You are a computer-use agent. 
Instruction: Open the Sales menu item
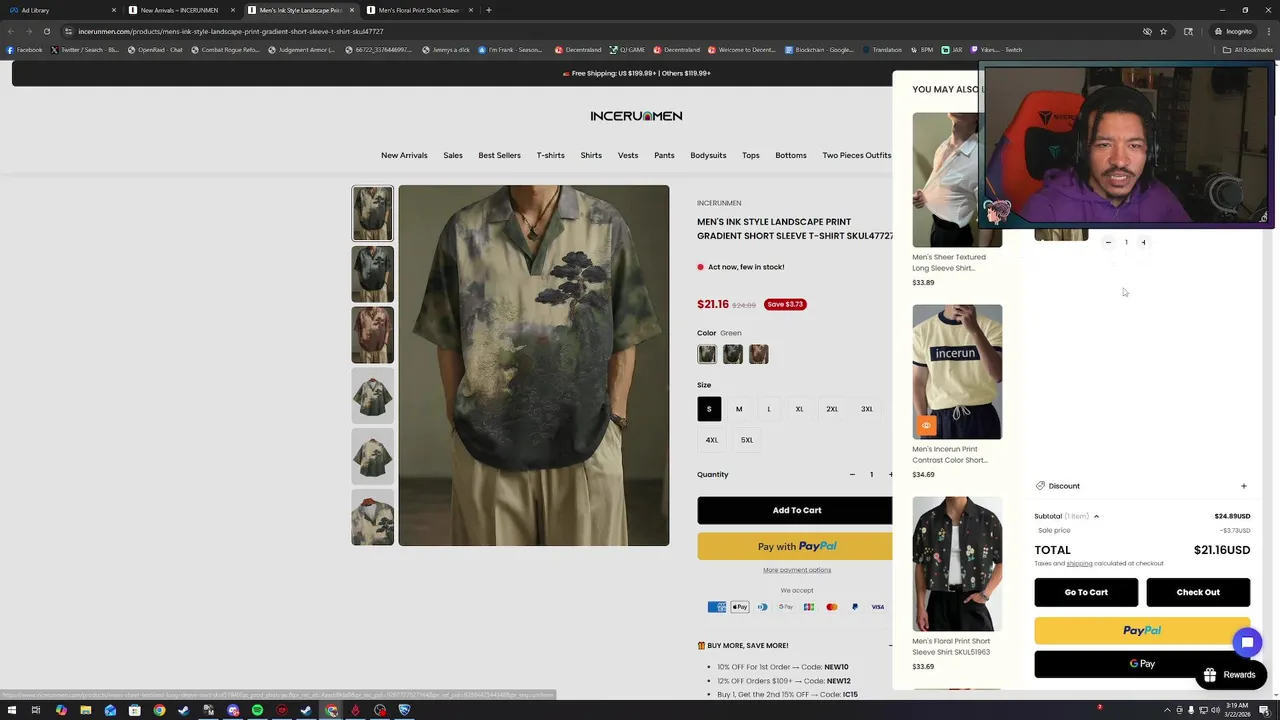(453, 155)
